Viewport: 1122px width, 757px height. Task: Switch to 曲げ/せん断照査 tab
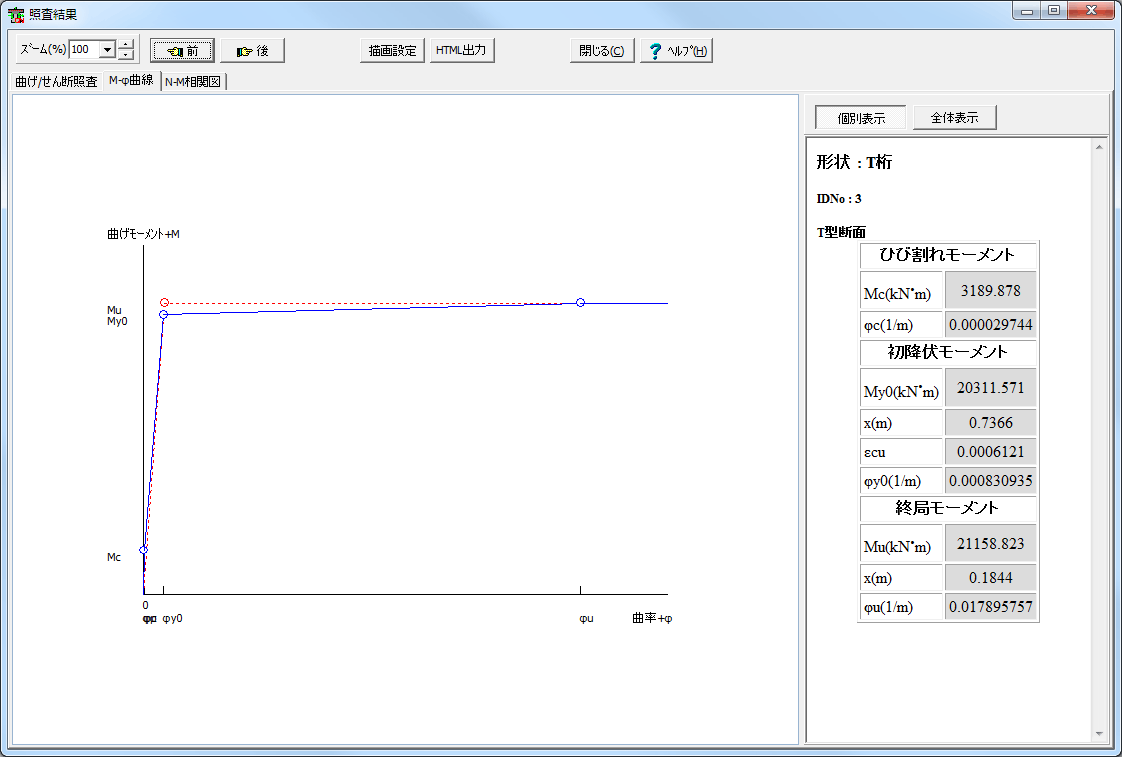(57, 82)
